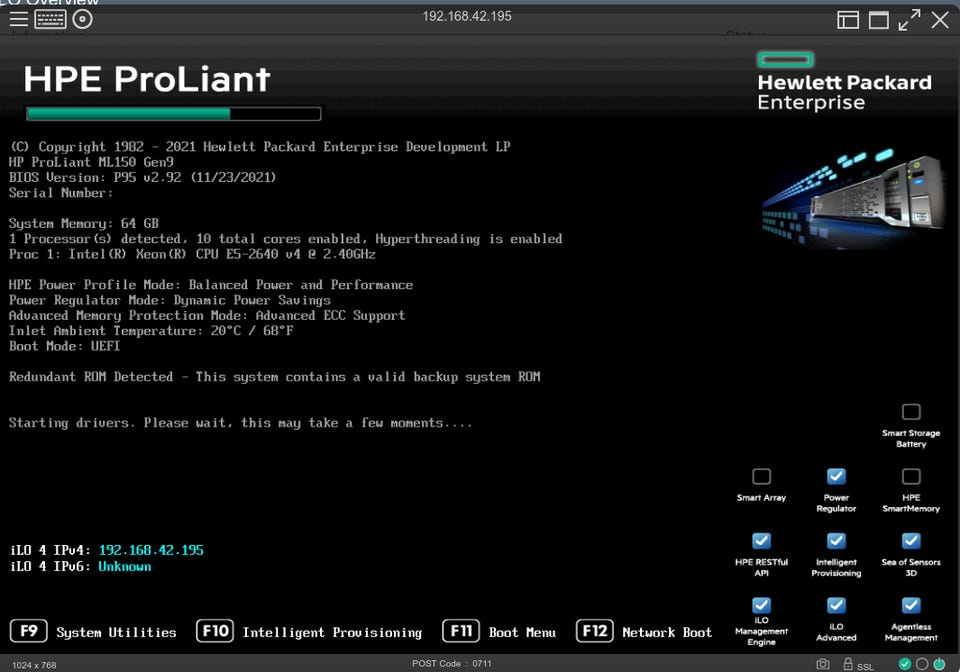Click the ProLiant server image
This screenshot has width=960, height=672.
(855, 197)
